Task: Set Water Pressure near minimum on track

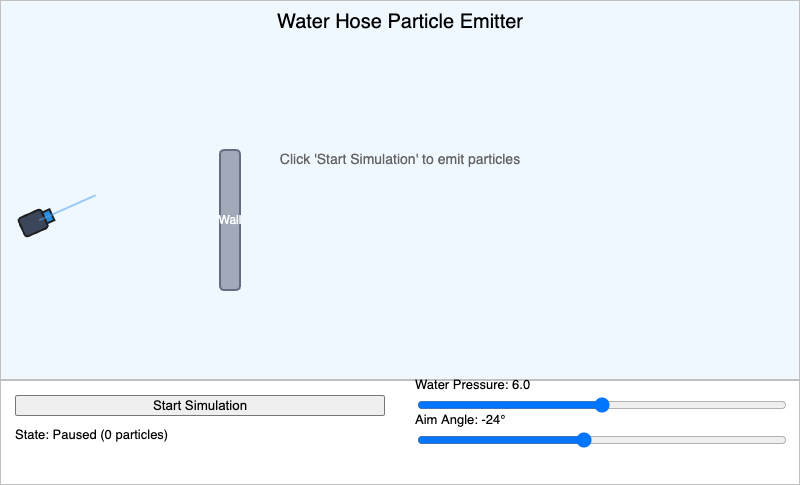Action: pyautogui.click(x=426, y=405)
